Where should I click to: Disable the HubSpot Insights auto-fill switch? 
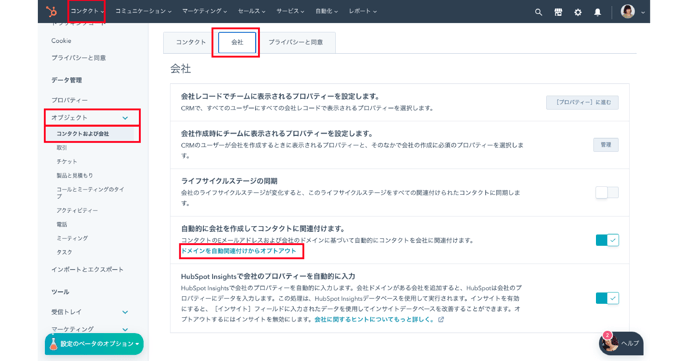[x=607, y=298]
